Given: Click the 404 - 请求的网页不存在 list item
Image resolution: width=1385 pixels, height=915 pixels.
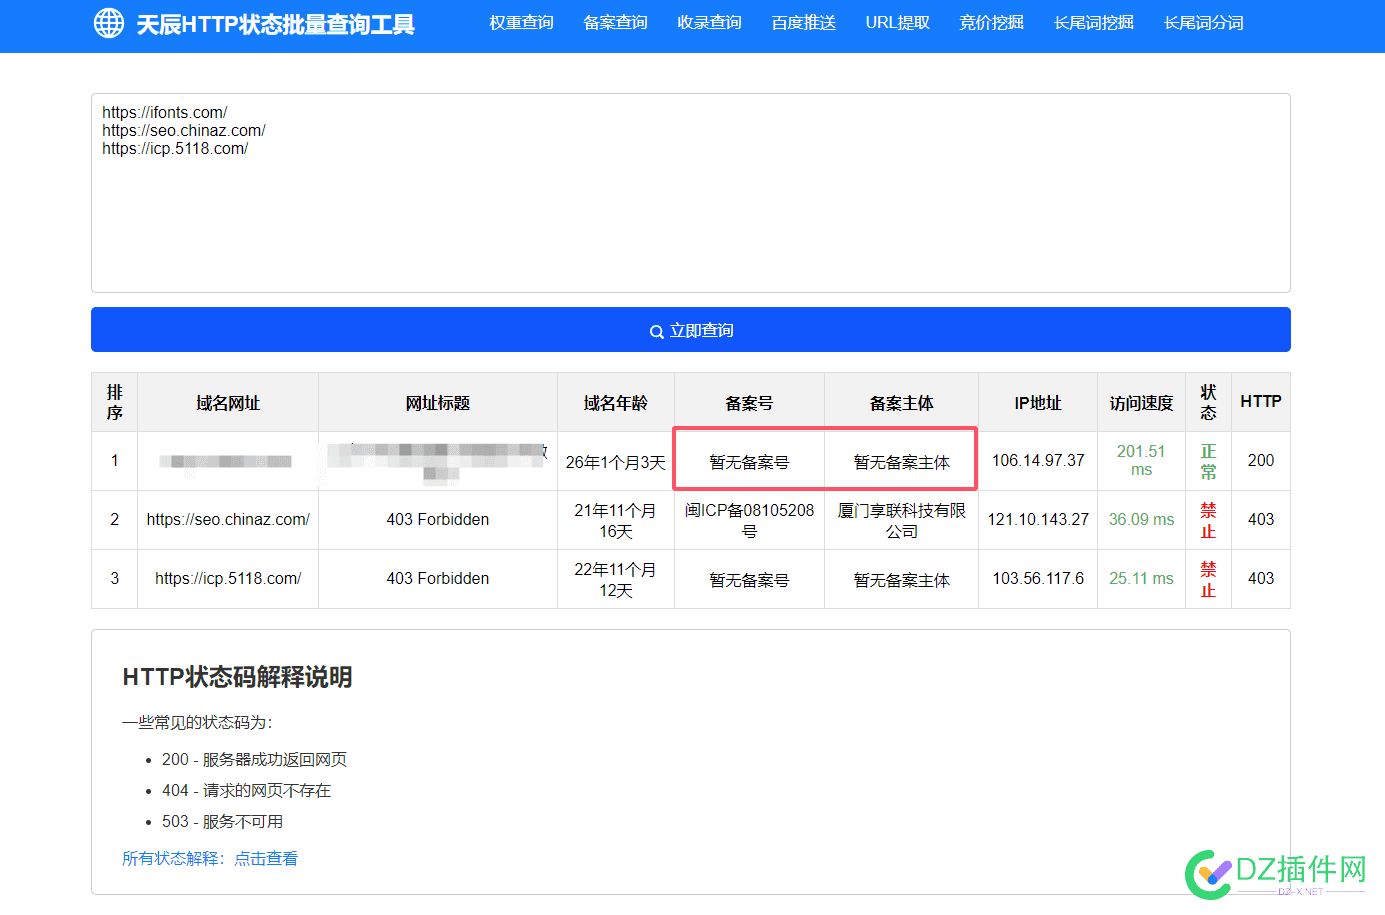Looking at the screenshot, I should point(246,791).
